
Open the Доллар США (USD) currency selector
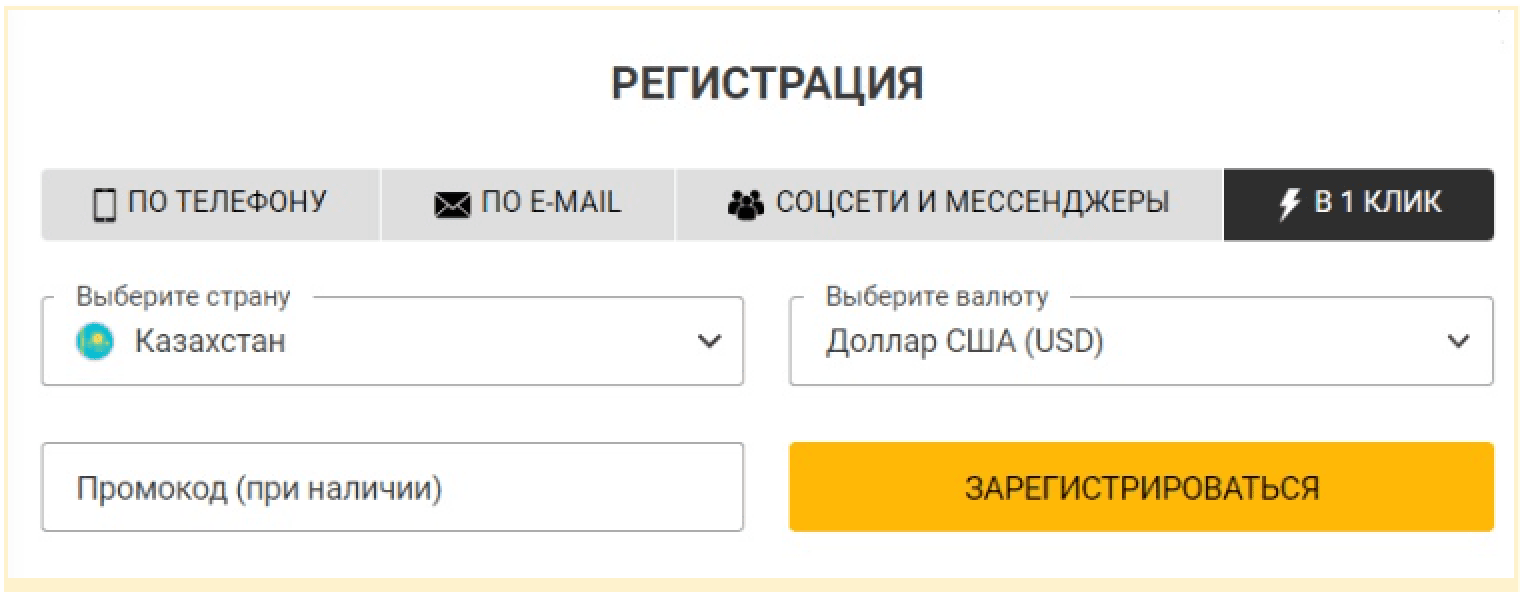1140,341
